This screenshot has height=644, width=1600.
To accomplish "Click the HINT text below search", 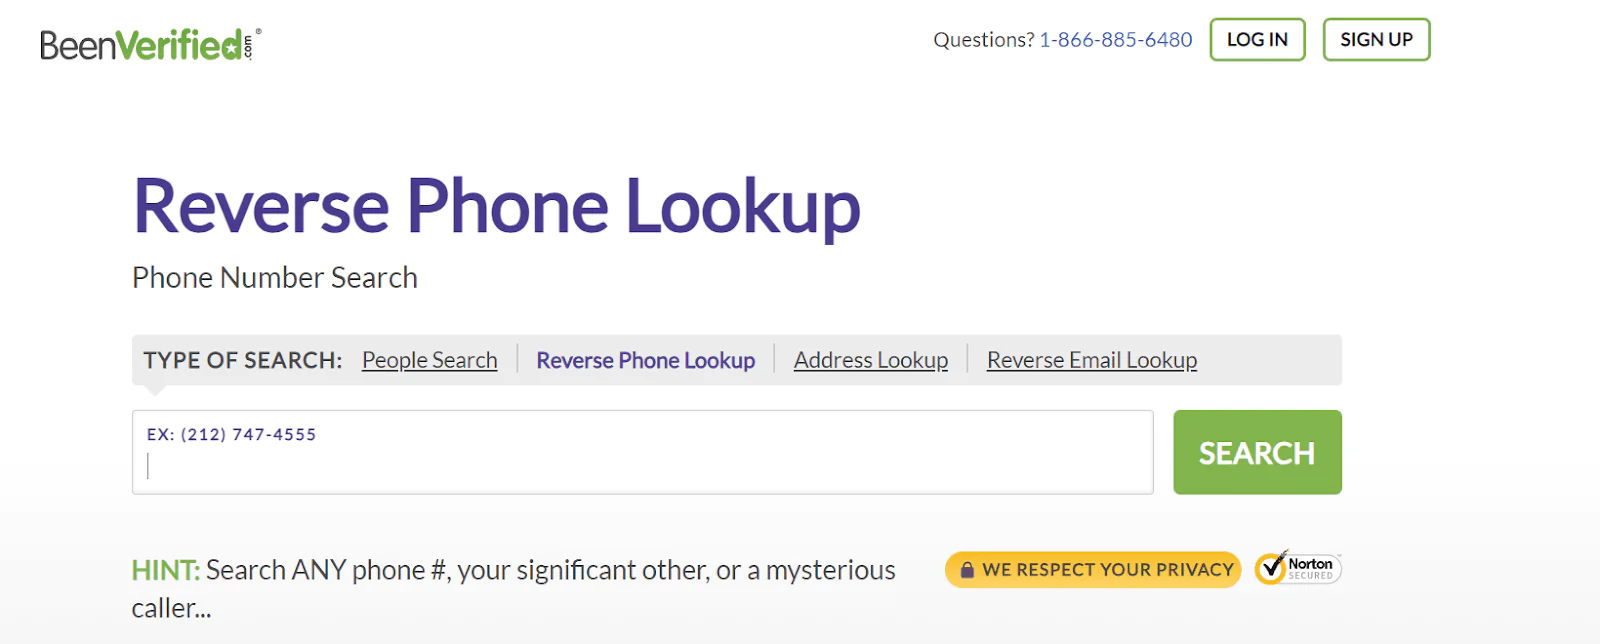I will click(x=513, y=588).
